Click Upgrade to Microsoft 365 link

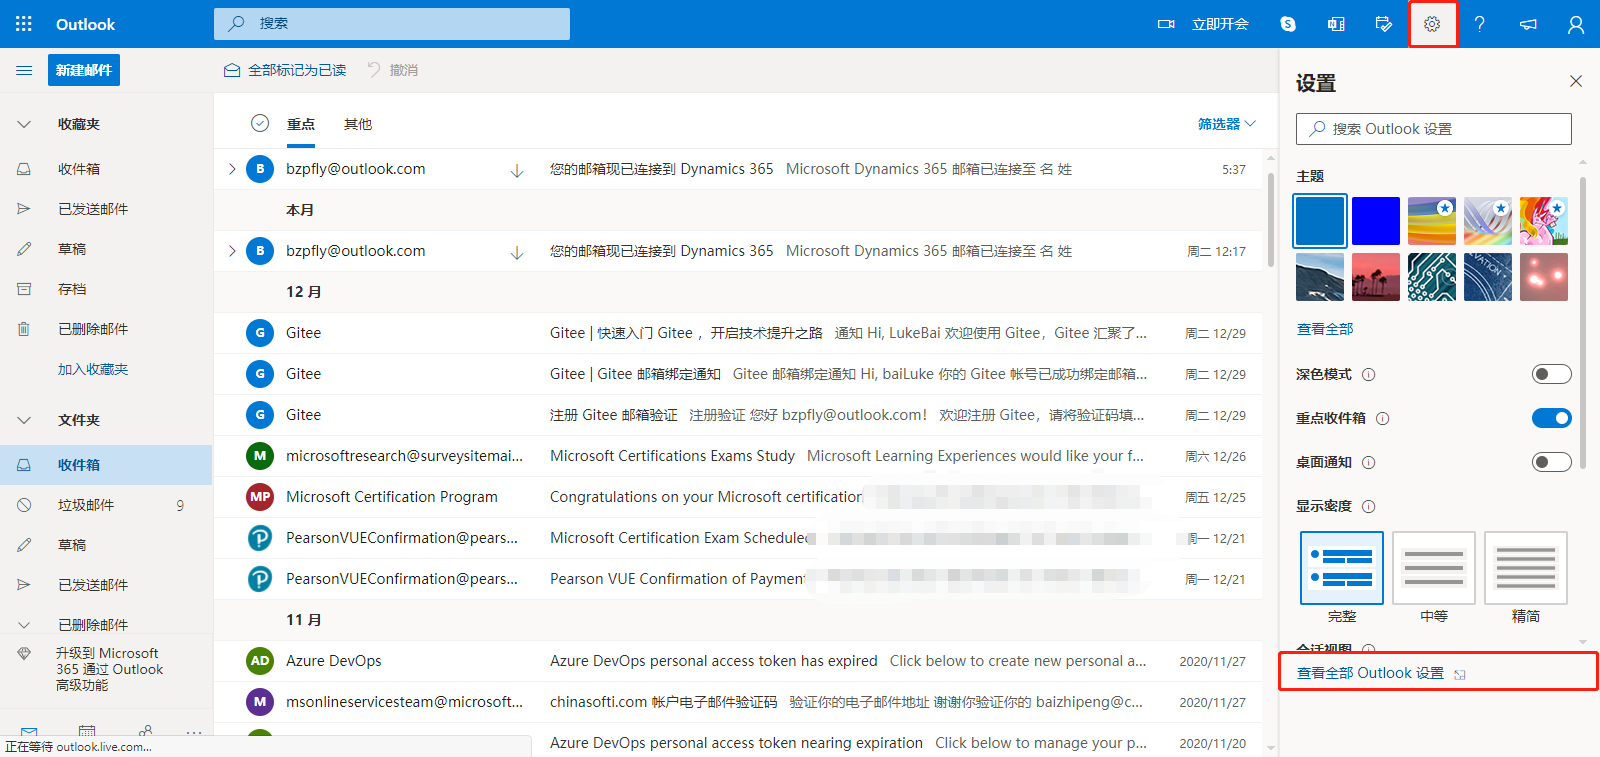(x=109, y=669)
